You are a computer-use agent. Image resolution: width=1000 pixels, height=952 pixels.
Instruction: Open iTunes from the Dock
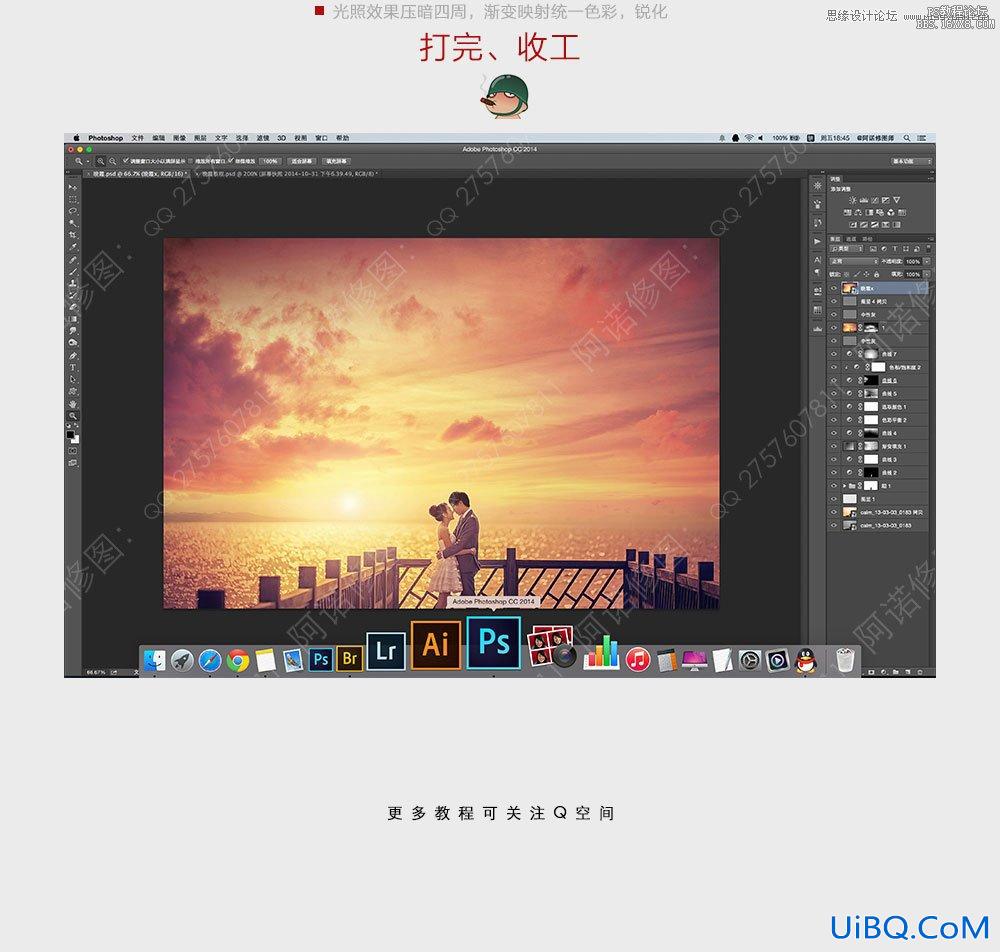(x=638, y=660)
